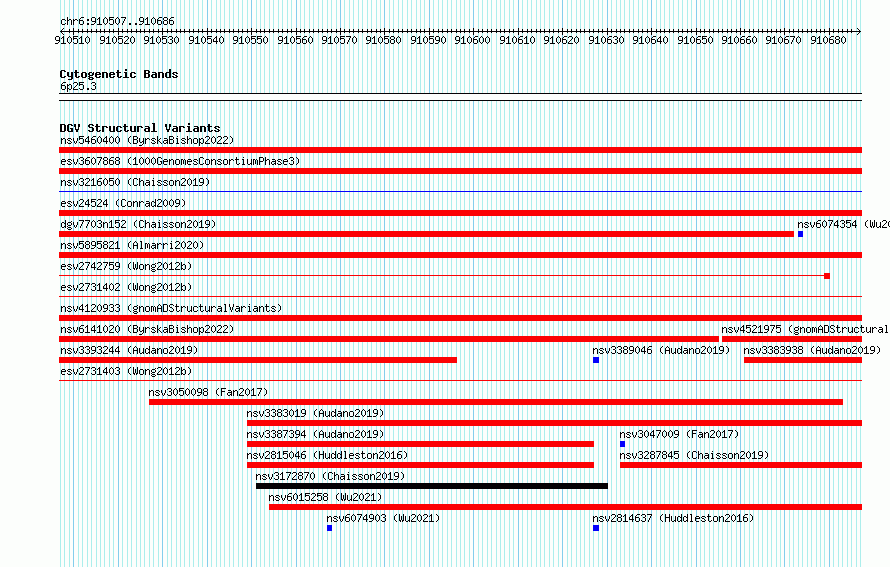Click the red bar of nsv3383019
Screen dimensions: 890x567
click(555, 423)
